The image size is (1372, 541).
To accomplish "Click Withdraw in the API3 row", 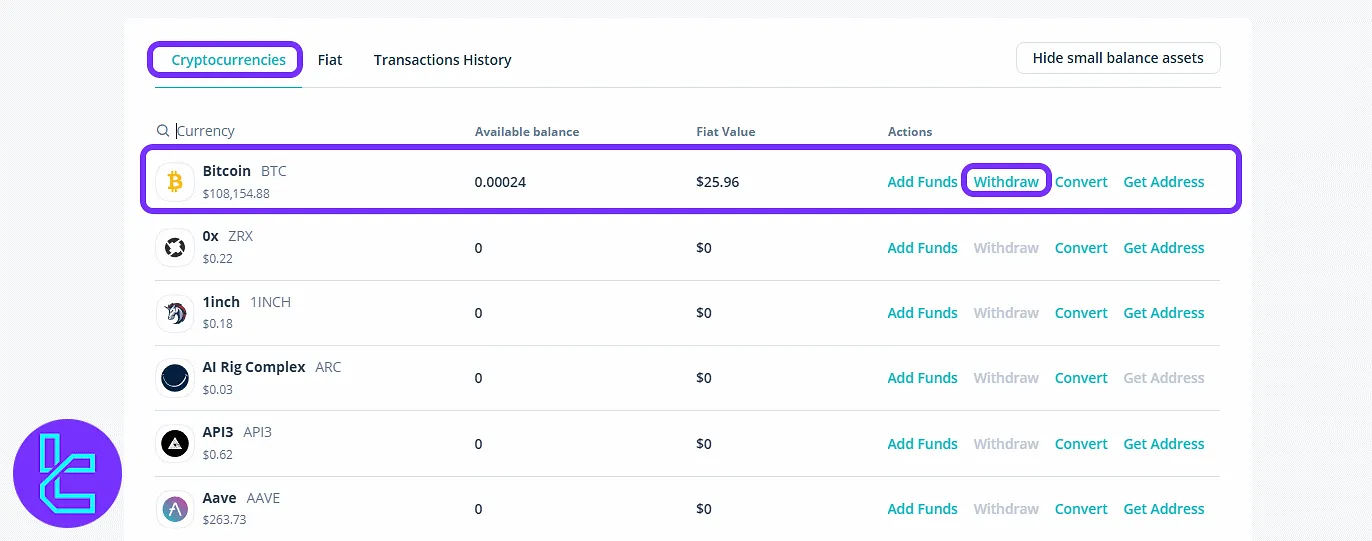I will pos(1006,444).
